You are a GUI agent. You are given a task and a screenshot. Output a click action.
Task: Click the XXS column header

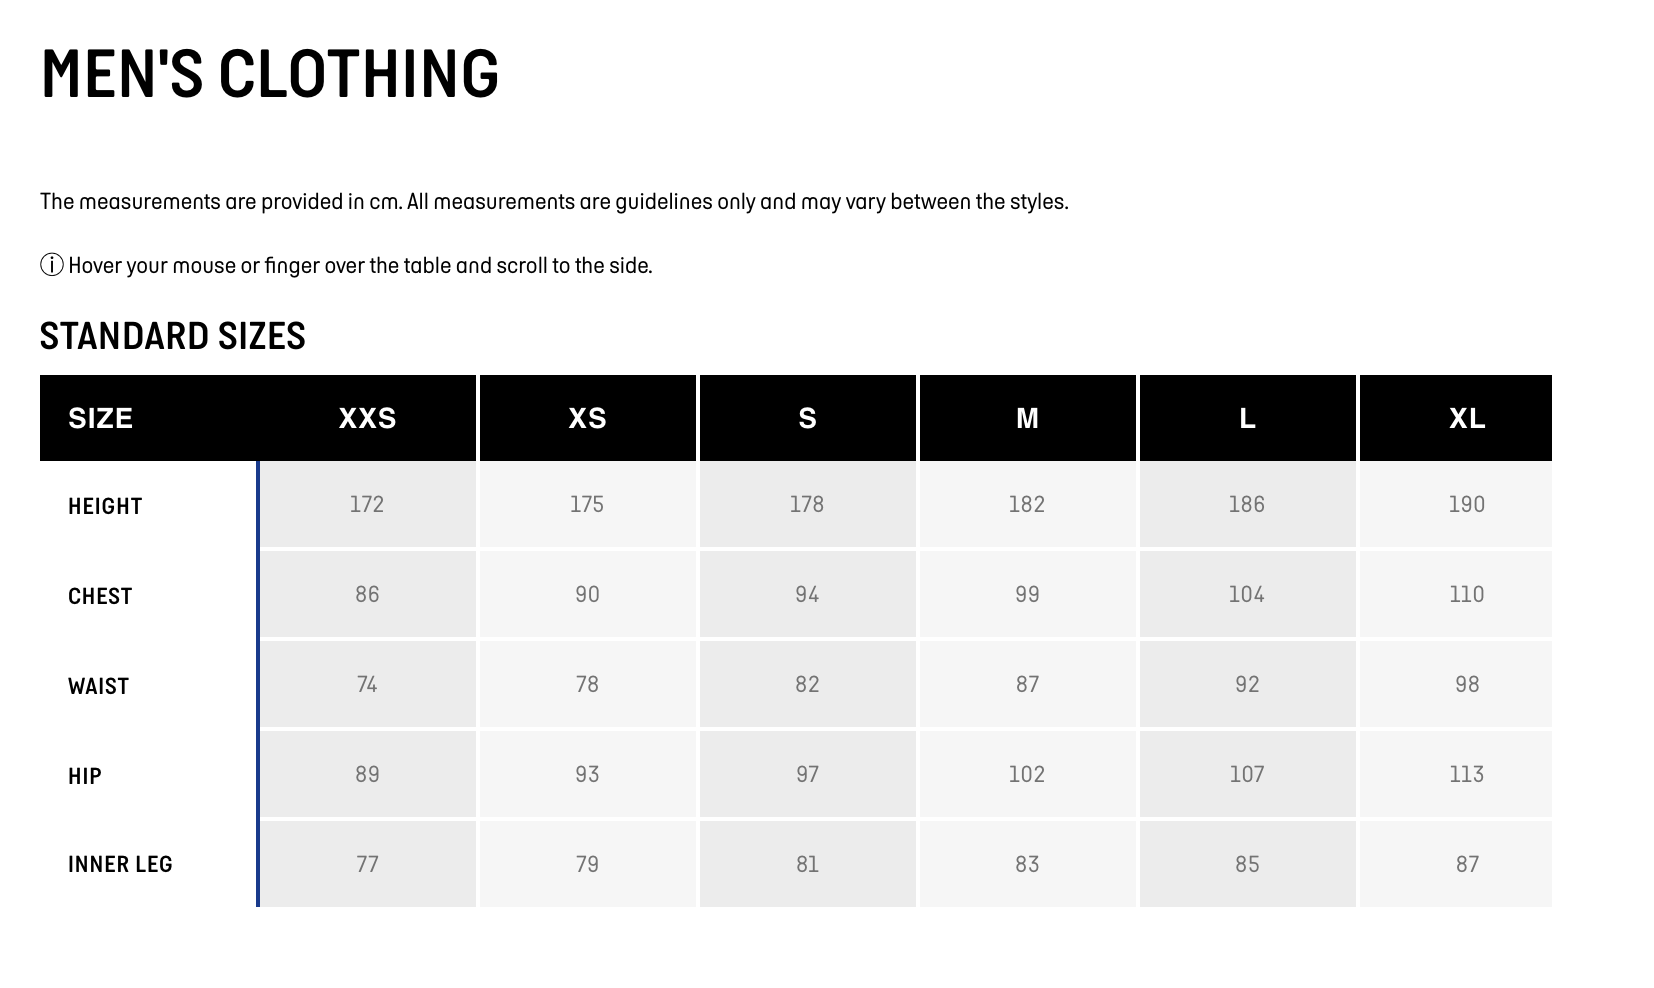367,418
